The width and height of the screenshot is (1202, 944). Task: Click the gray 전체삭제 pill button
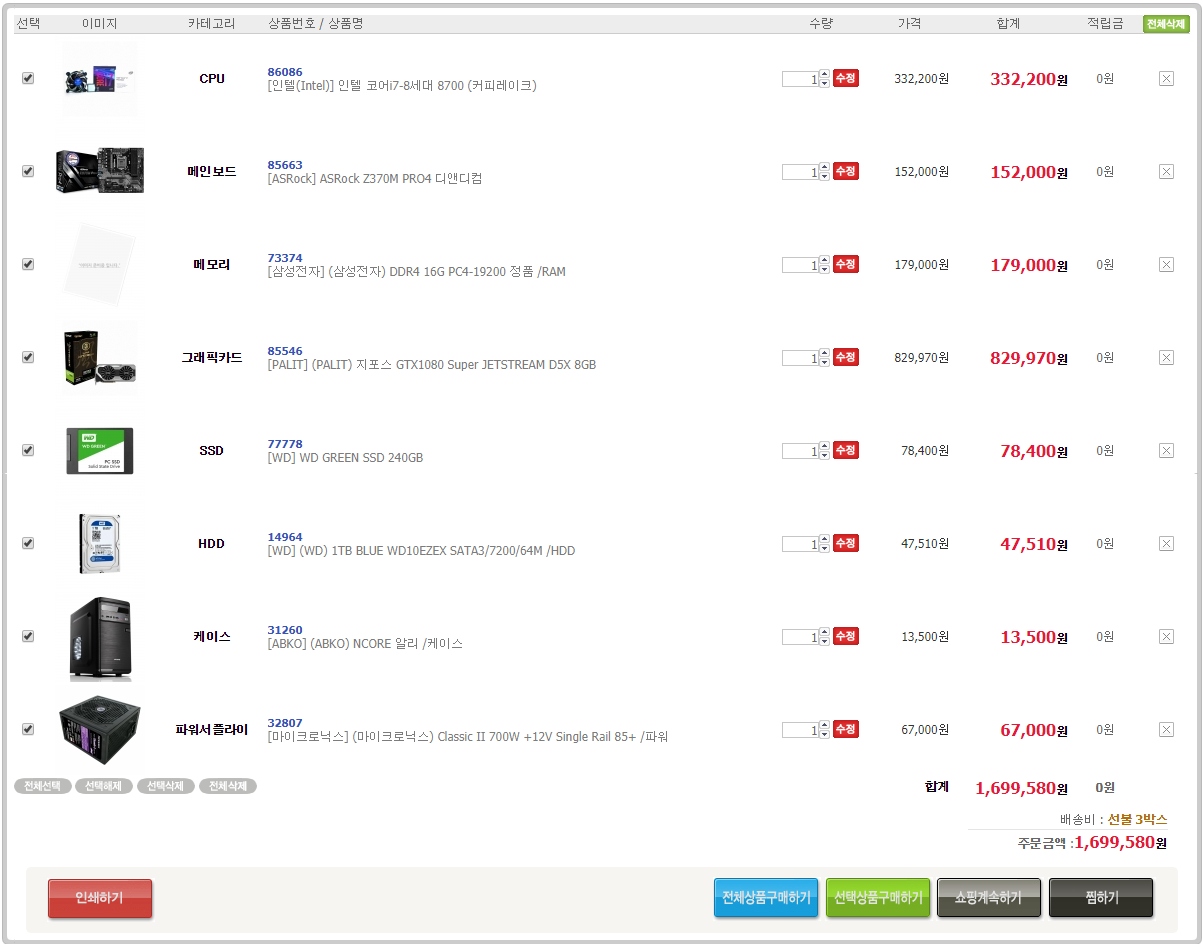(x=228, y=786)
